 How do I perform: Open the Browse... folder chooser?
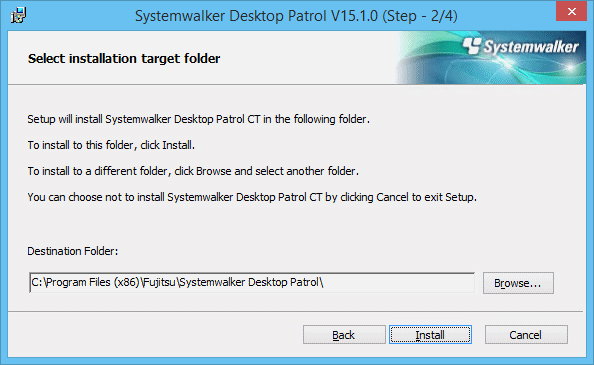point(518,283)
